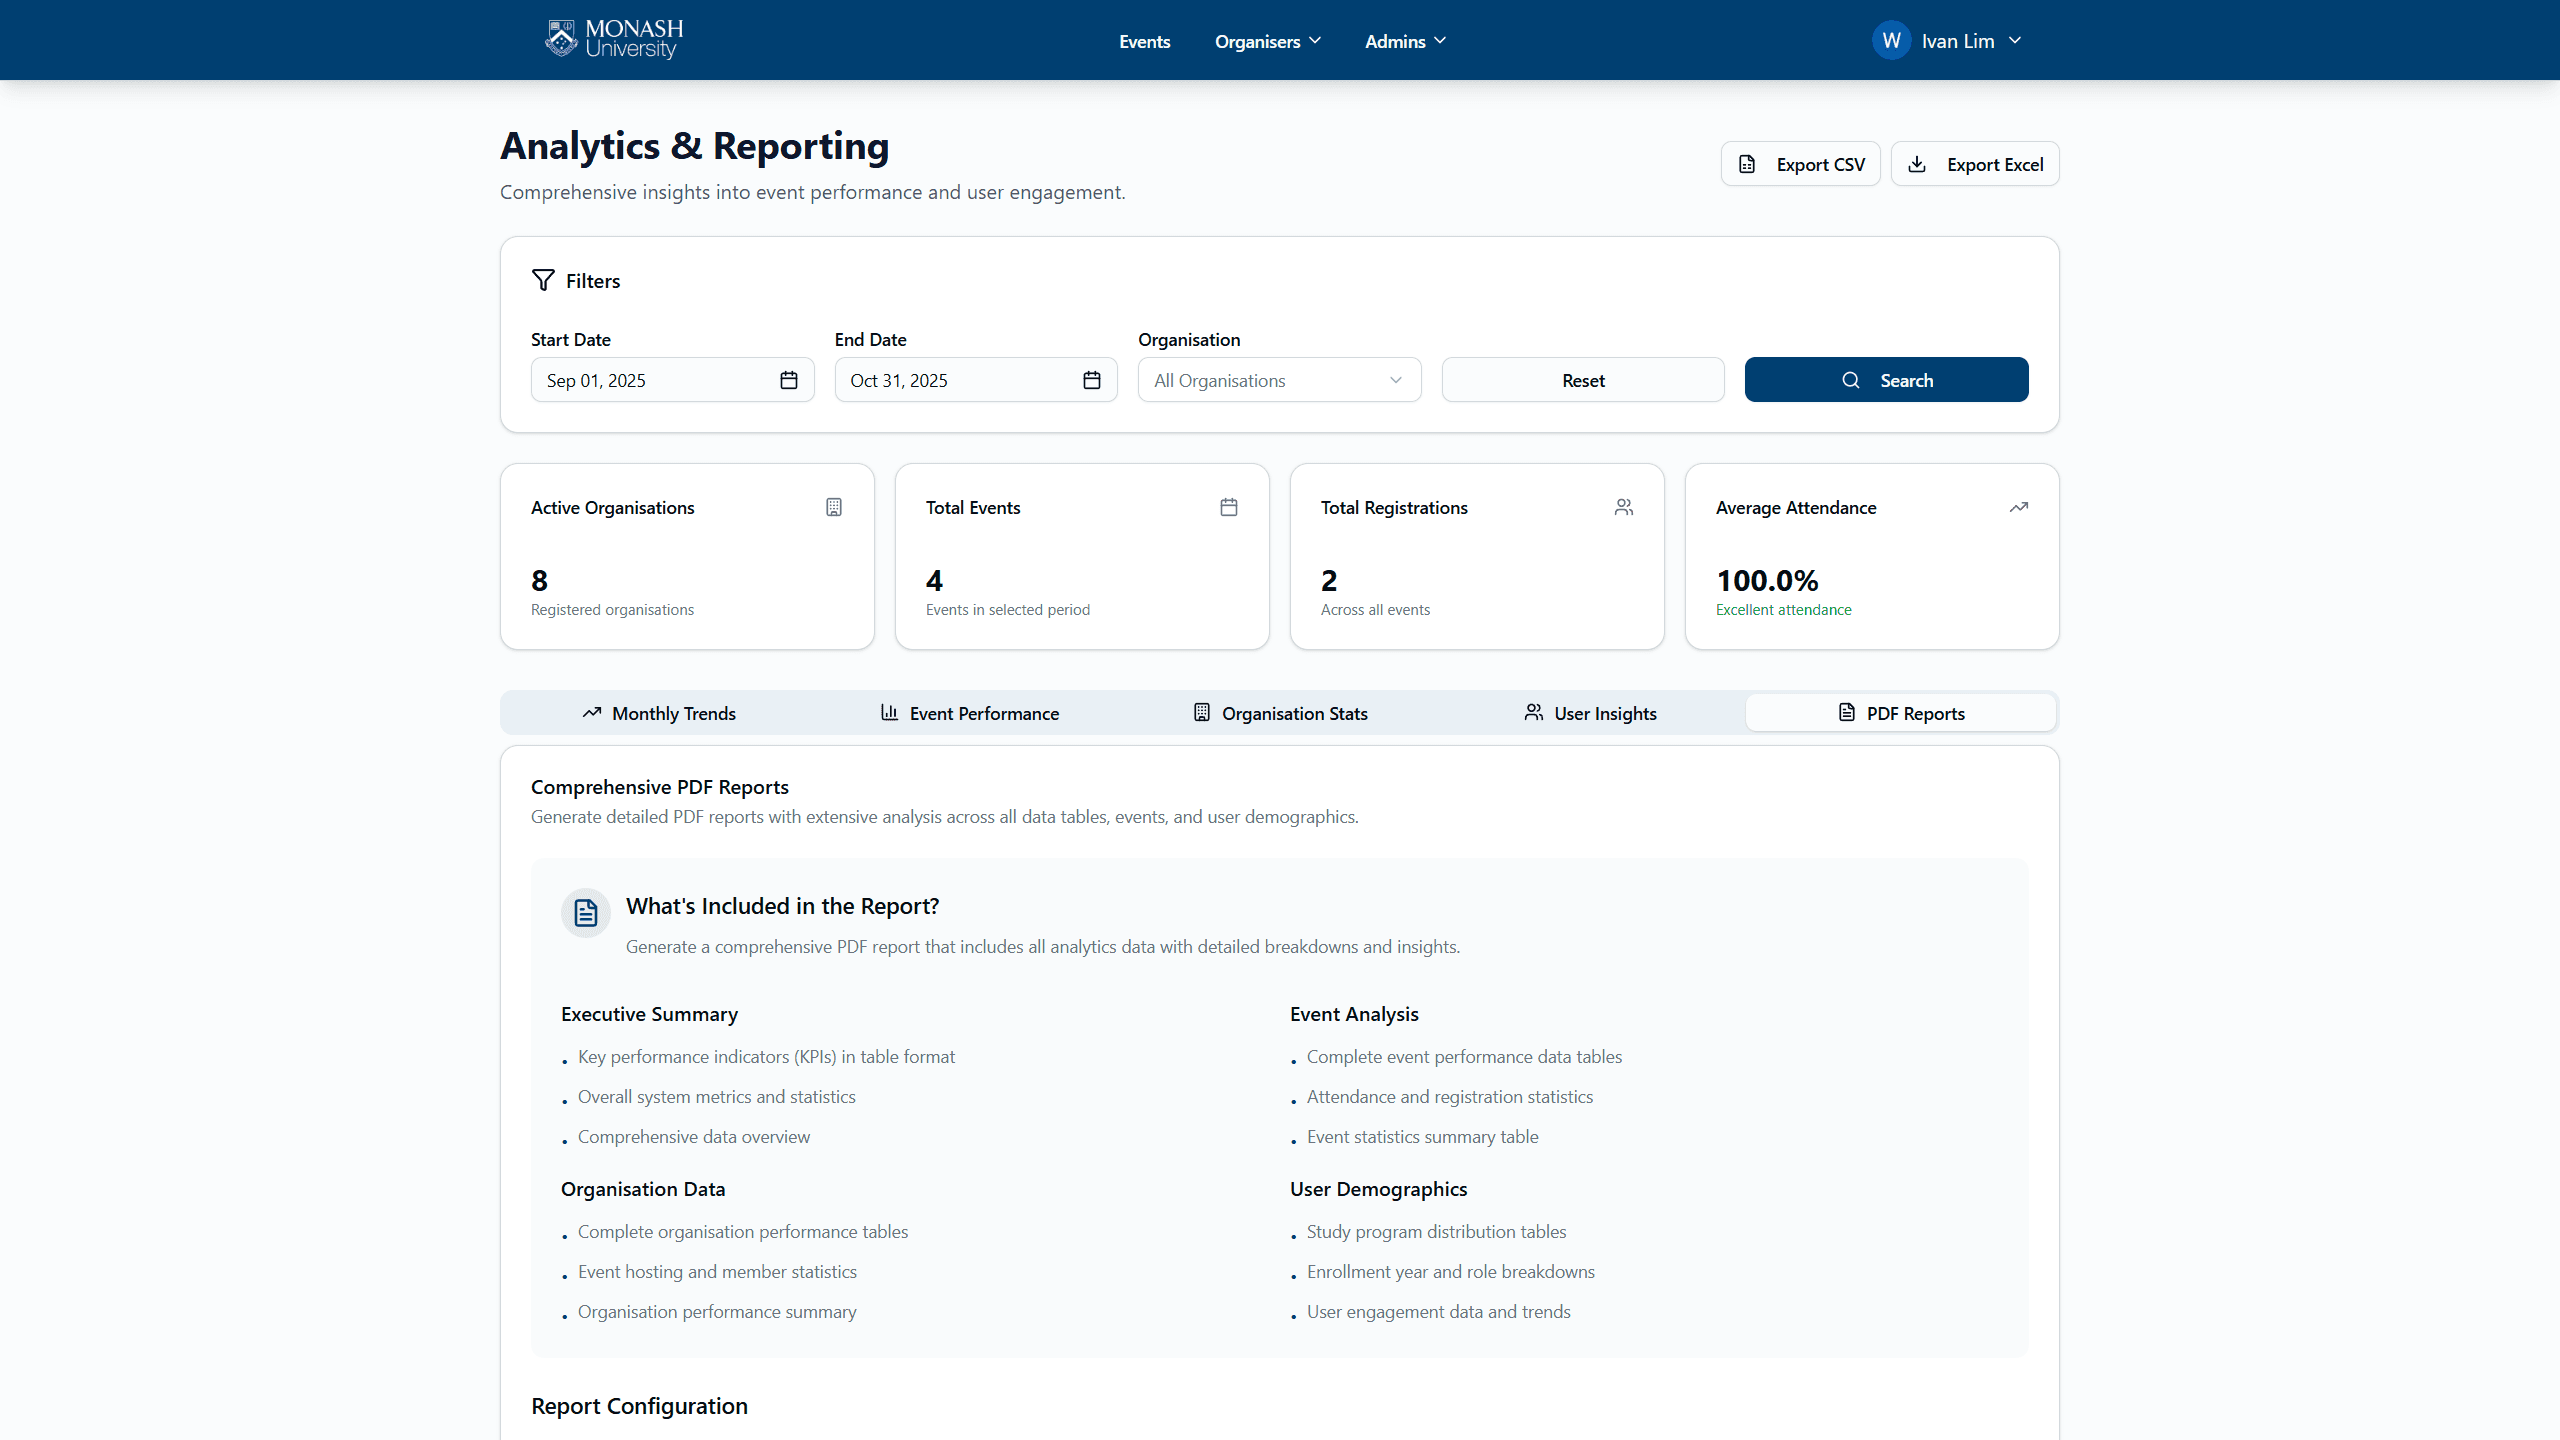The image size is (2560, 1440).
Task: Open the Start Date calendar picker
Action: (789, 380)
